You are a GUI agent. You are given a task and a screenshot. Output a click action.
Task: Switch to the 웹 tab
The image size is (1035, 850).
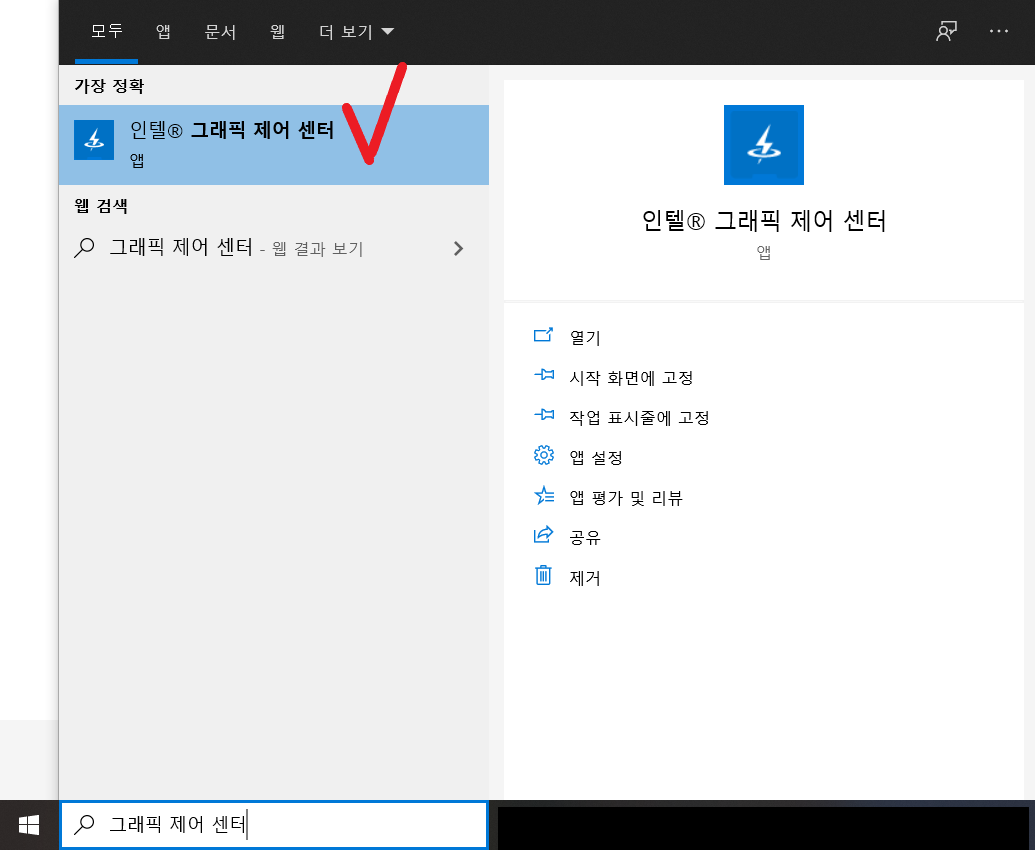pos(277,31)
